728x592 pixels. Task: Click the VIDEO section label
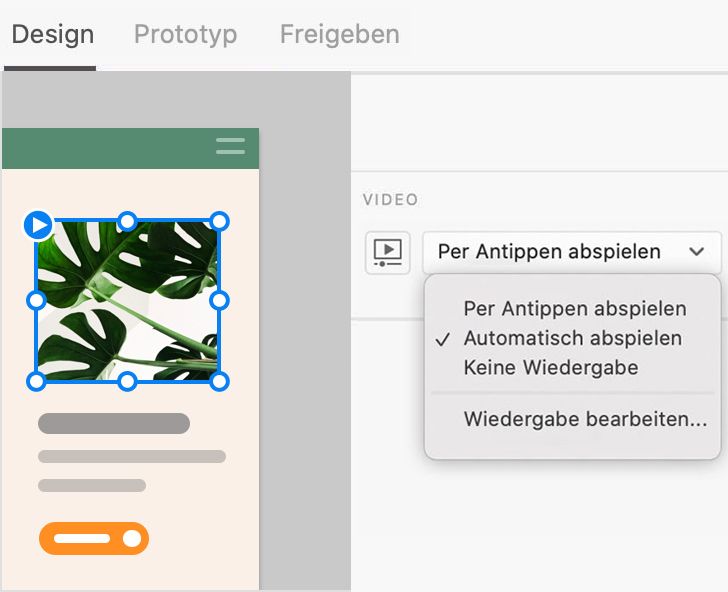(390, 200)
